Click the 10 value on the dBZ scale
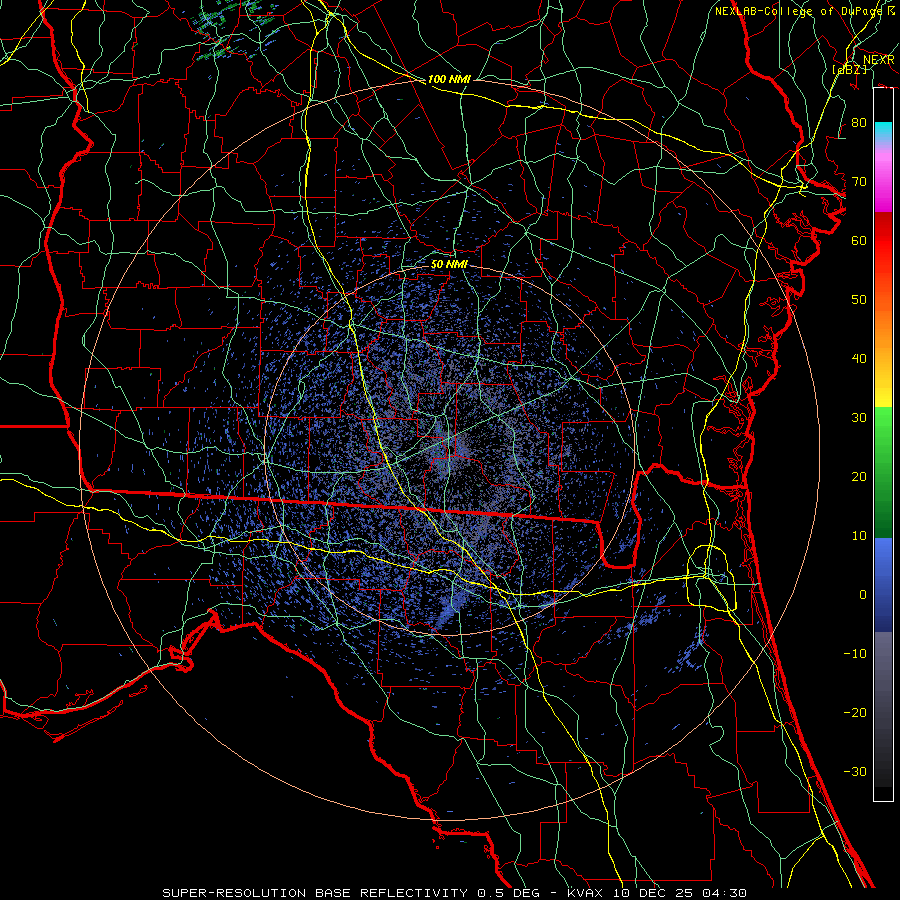 tap(859, 536)
